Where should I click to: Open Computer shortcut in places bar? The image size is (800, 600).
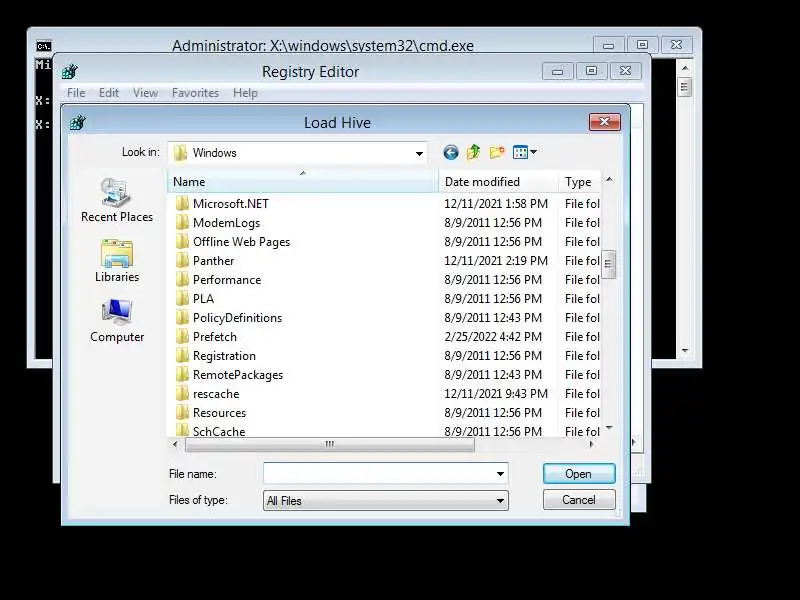click(x=117, y=321)
